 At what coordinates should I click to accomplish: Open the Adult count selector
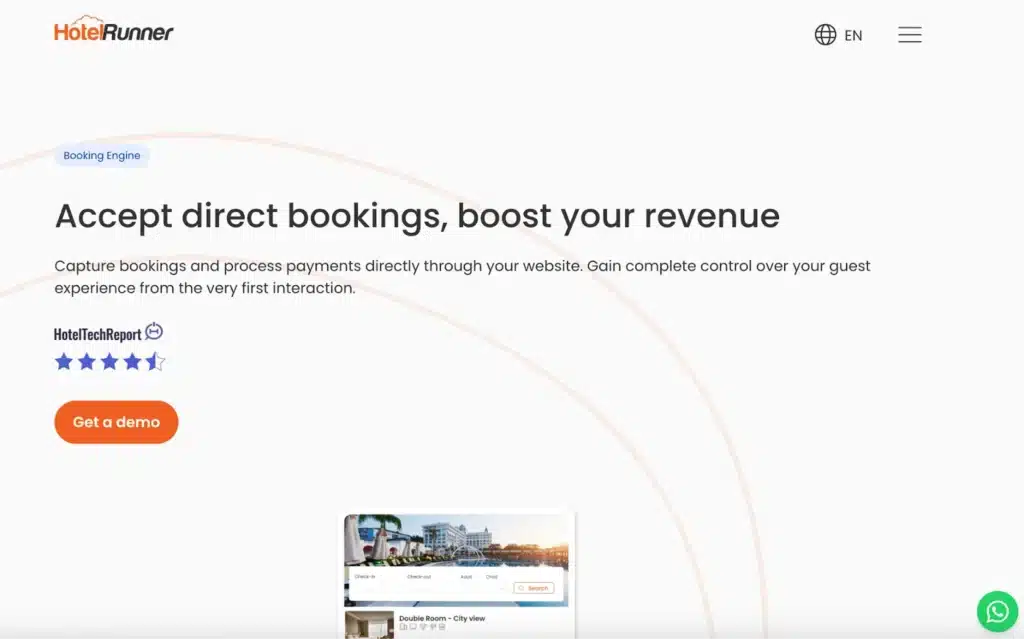[x=466, y=576]
